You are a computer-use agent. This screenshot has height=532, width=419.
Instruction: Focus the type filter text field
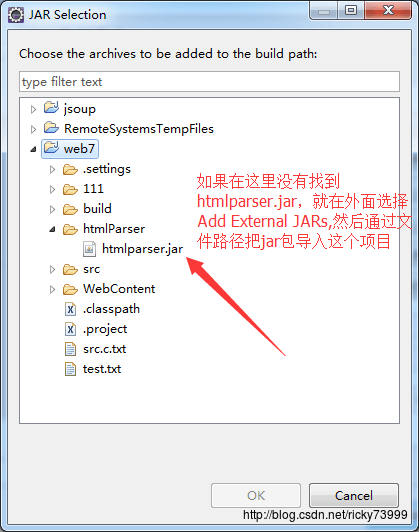pyautogui.click(x=209, y=81)
